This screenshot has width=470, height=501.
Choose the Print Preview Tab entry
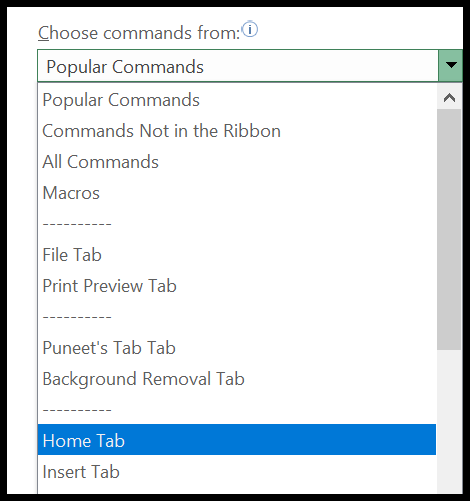click(237, 286)
